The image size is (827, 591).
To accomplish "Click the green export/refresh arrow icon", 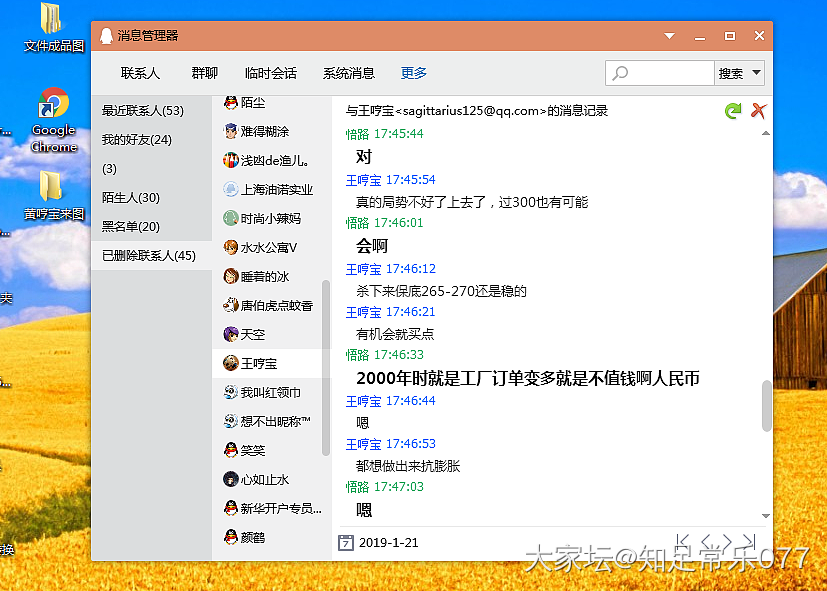I will tap(733, 111).
